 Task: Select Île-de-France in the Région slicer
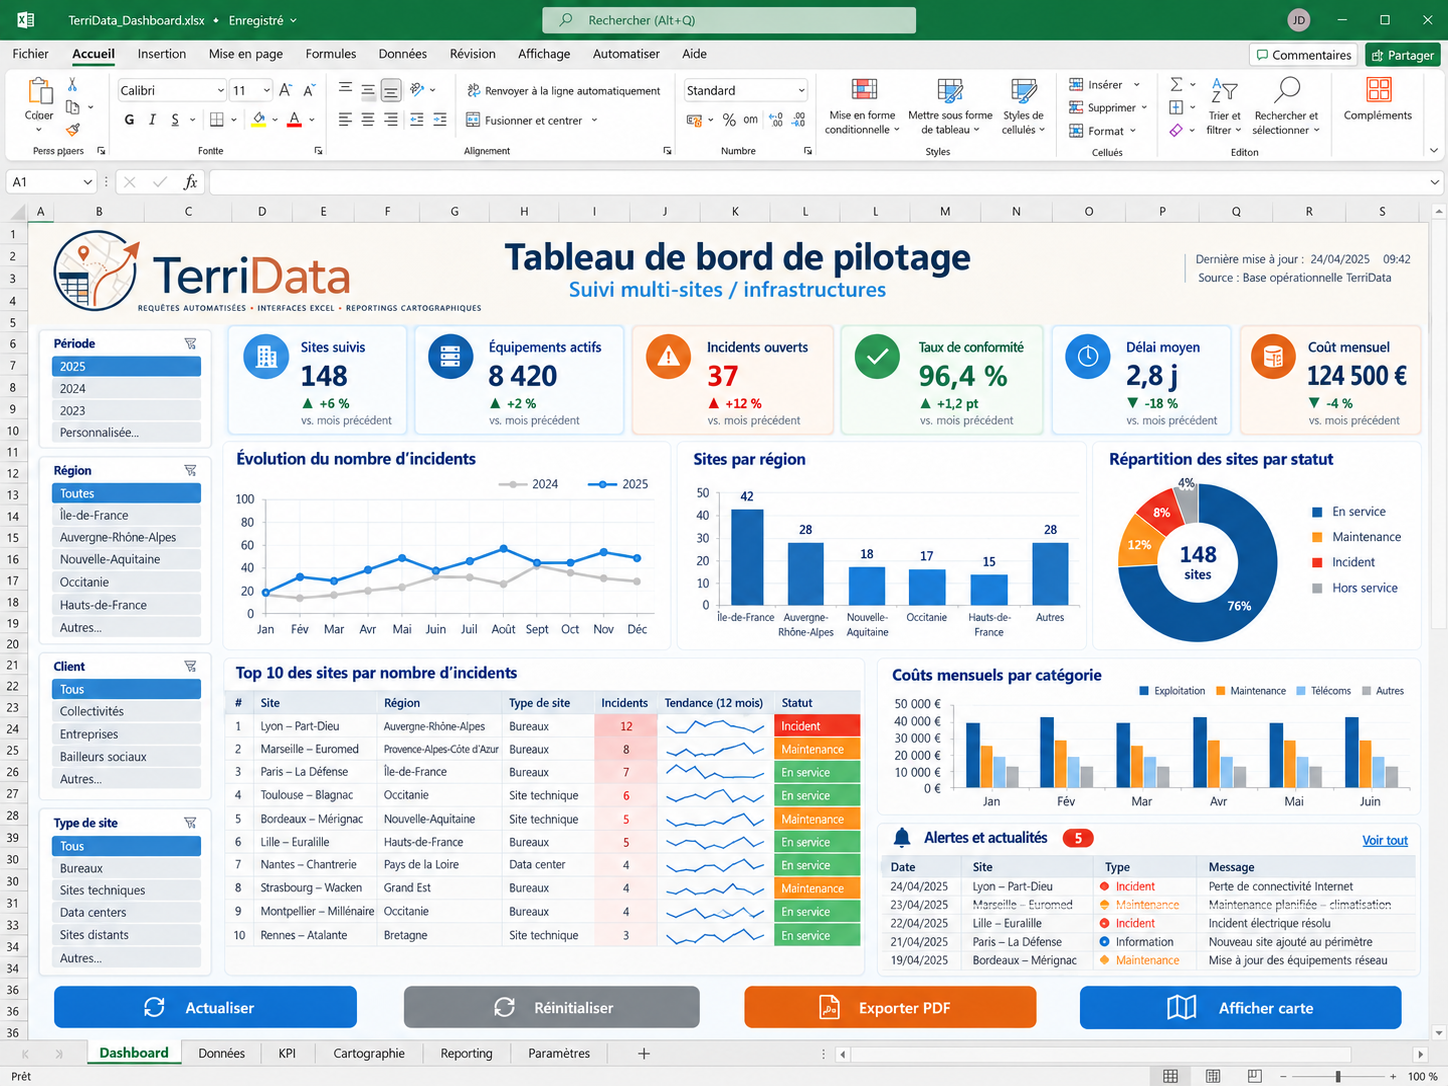126,515
